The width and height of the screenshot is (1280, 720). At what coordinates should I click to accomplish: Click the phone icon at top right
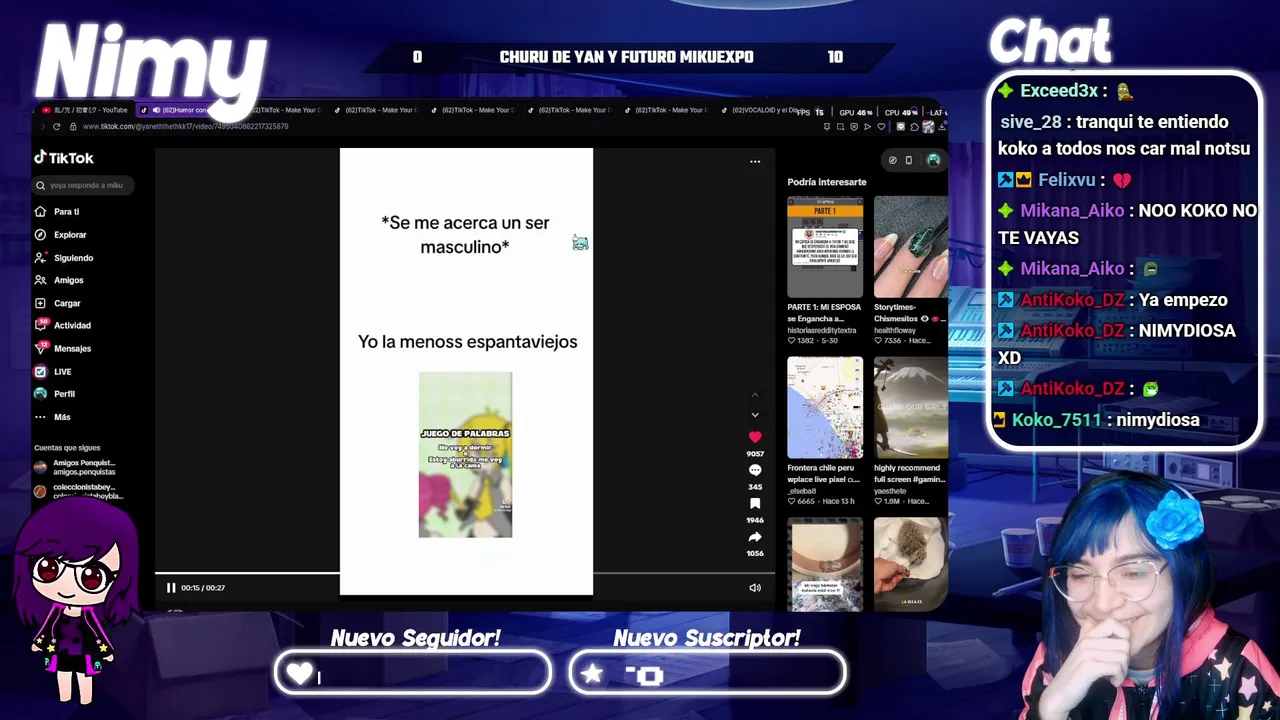pos(908,160)
